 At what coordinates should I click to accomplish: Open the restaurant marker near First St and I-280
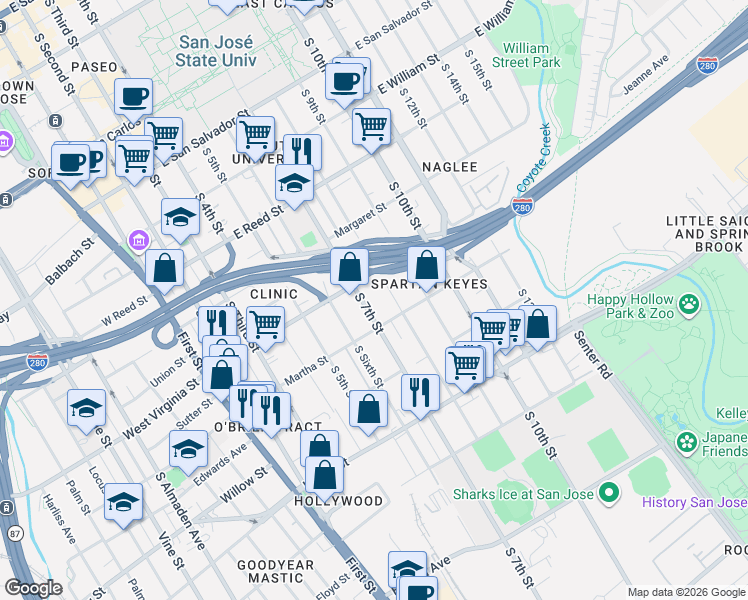pos(218,322)
